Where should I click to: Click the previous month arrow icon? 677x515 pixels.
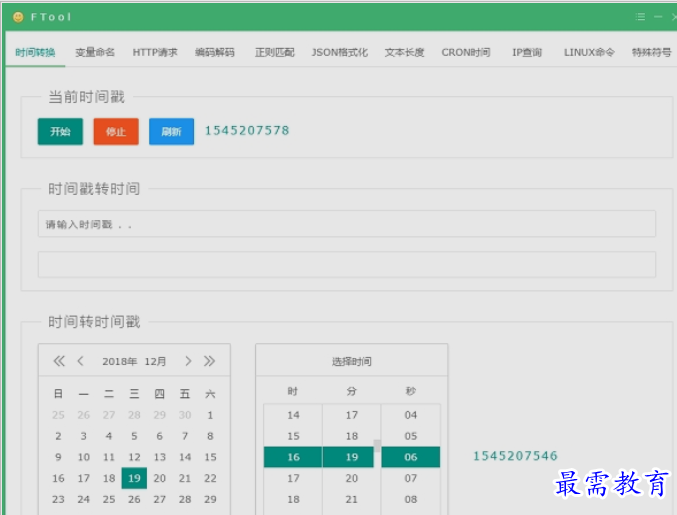81,361
